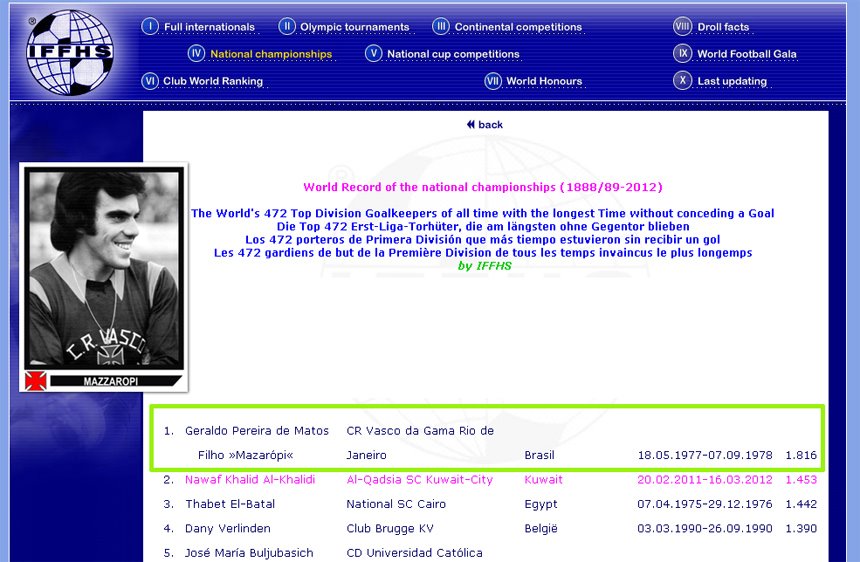Click the 1.816 minutes value
Viewport: 860px width, 562px height.
[801, 455]
